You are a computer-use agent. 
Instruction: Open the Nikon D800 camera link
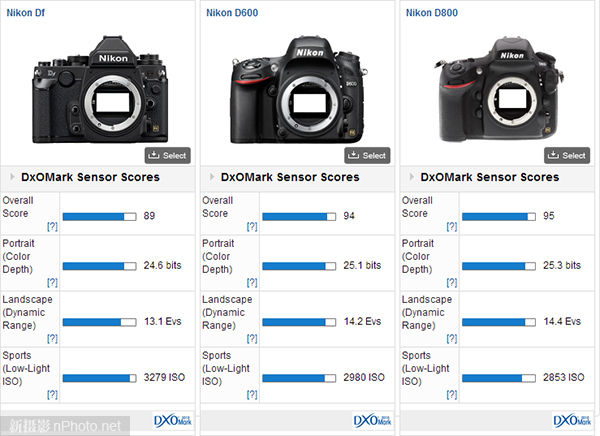coord(432,13)
